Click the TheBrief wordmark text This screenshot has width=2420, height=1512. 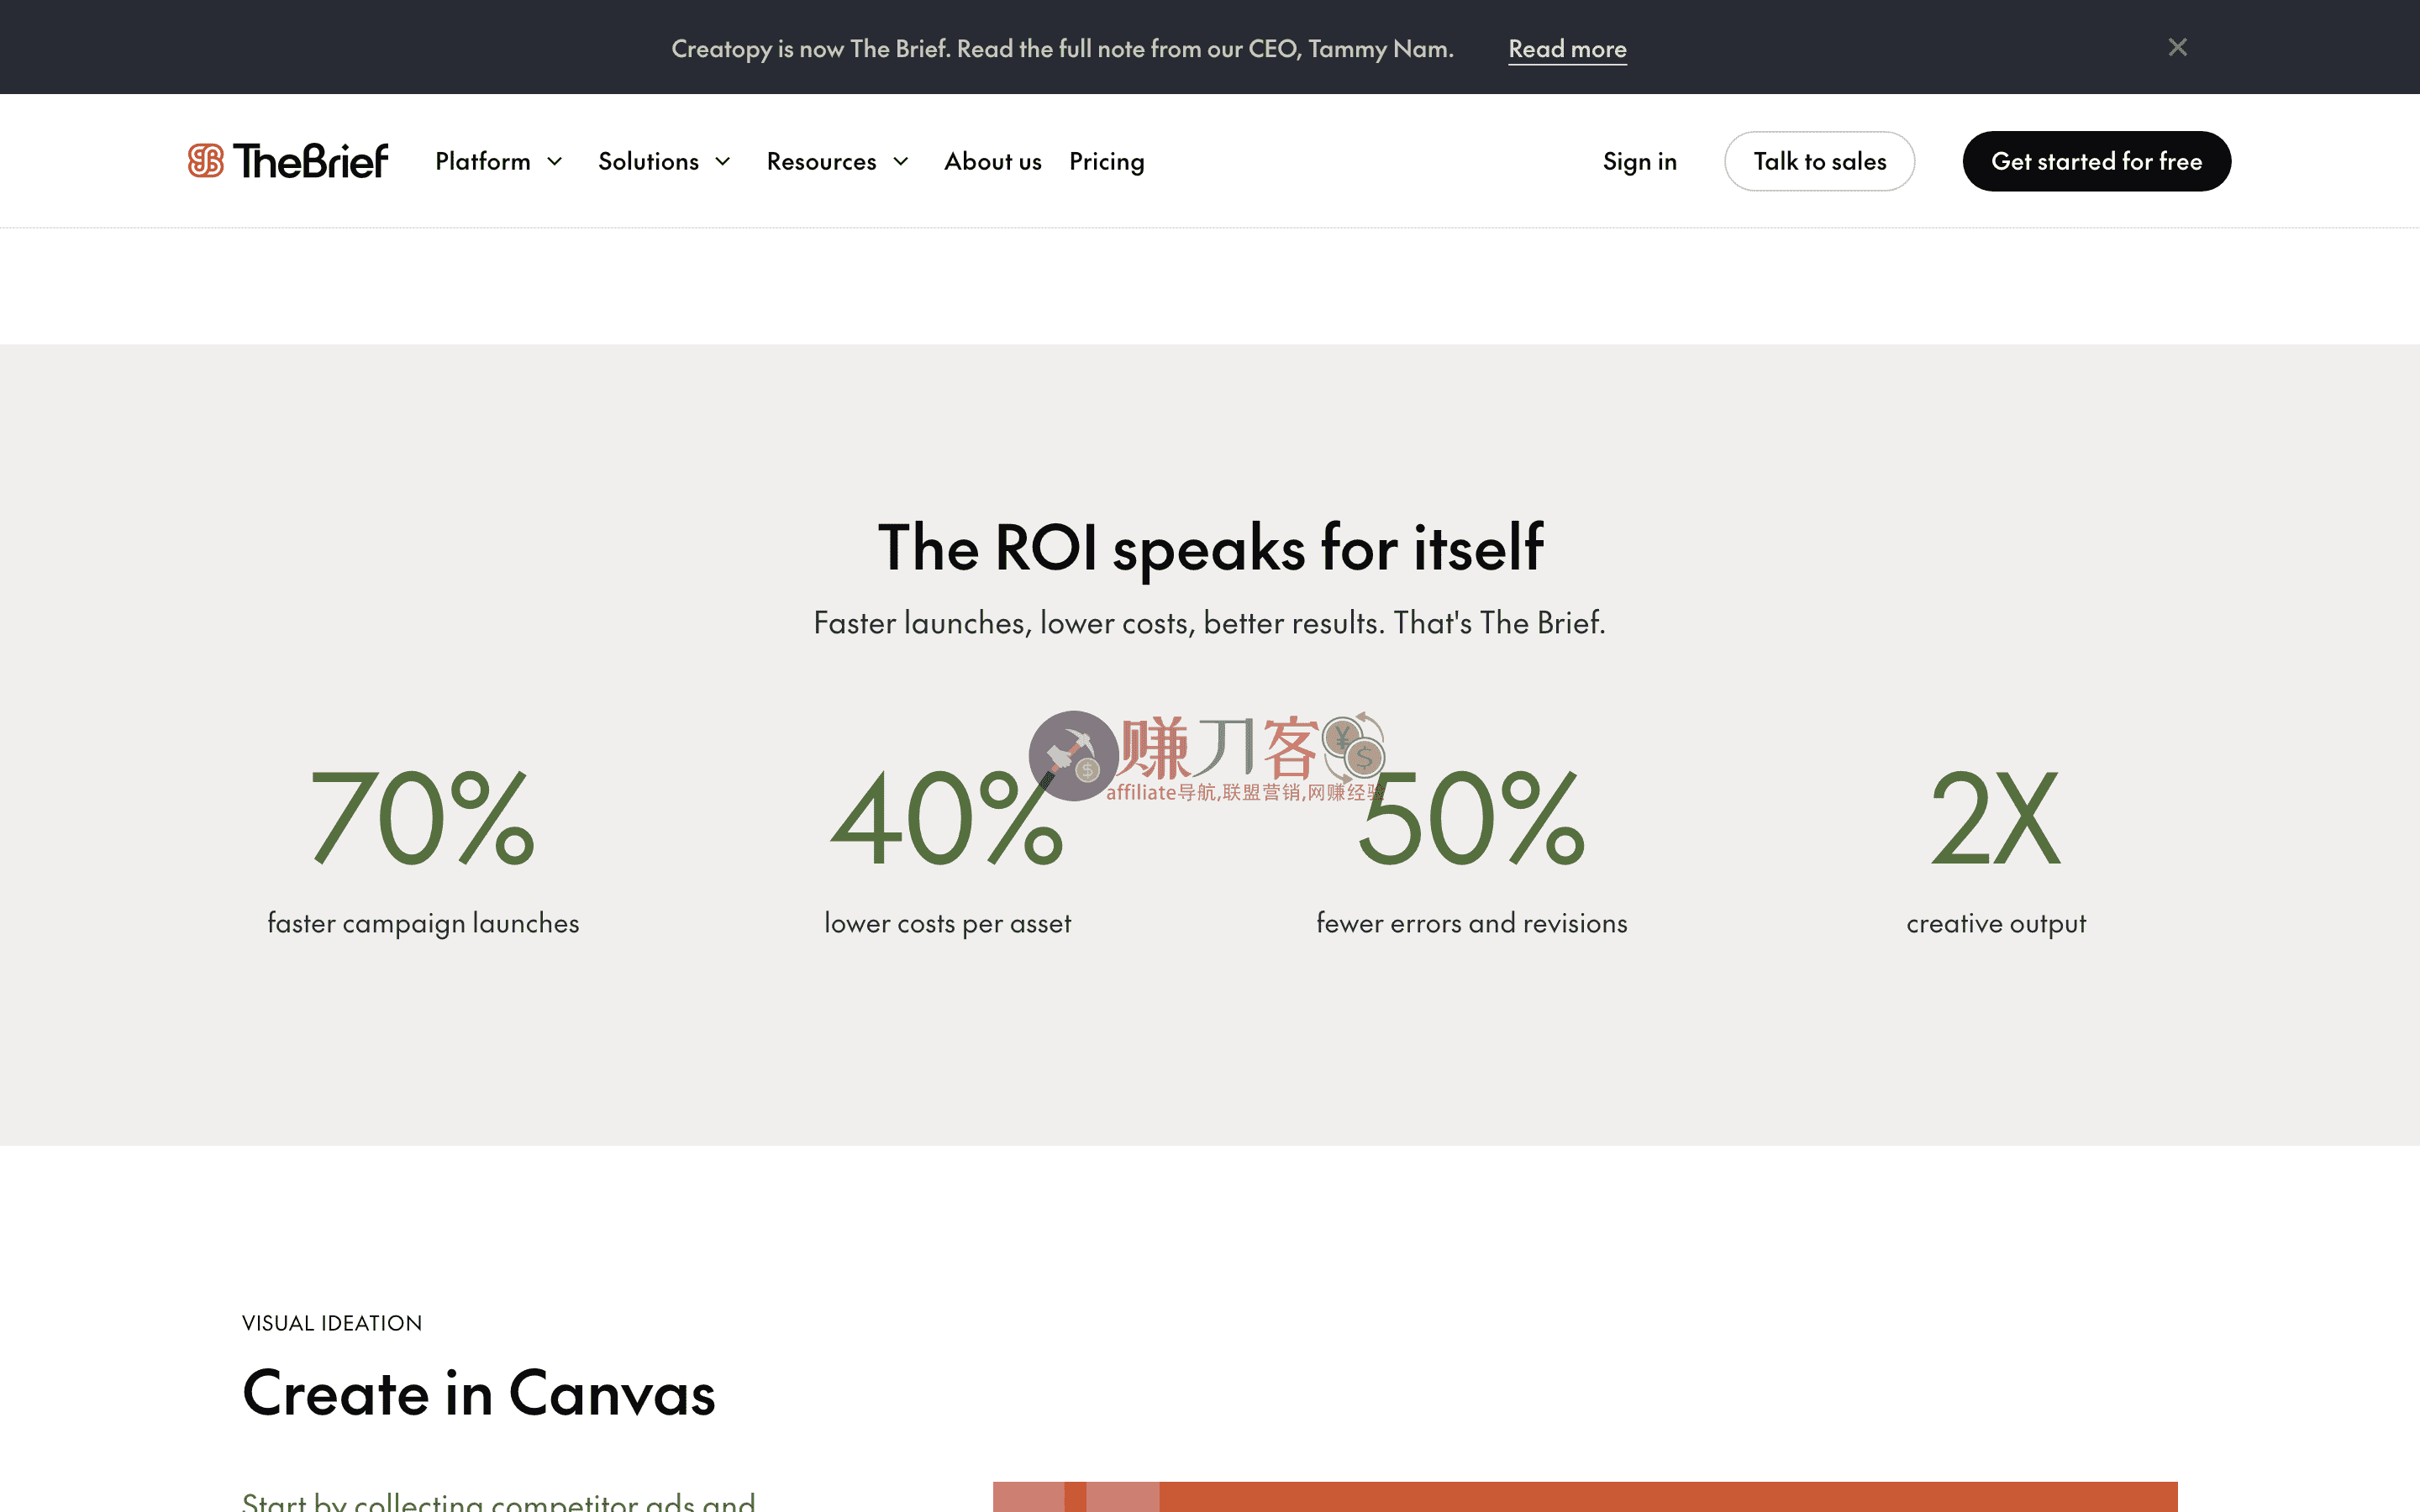[311, 161]
